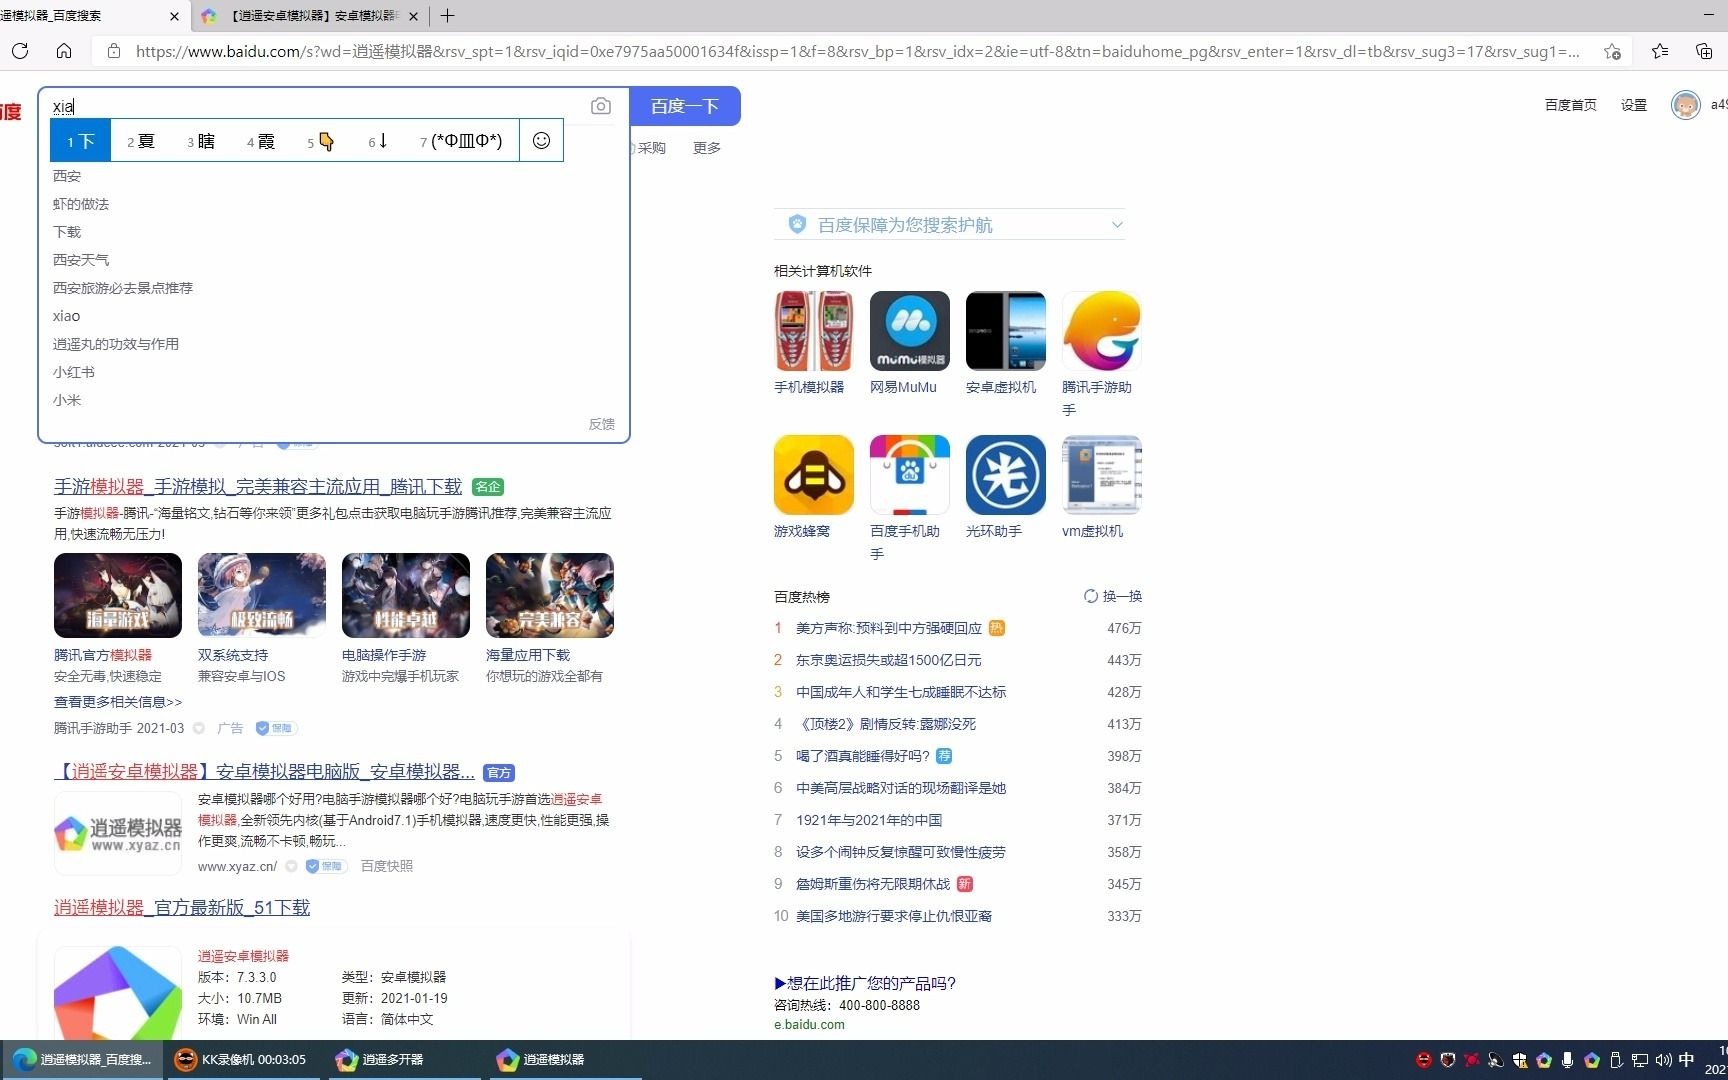1728x1080 pixels.
Task: Open 百度首页 link
Action: (1571, 105)
